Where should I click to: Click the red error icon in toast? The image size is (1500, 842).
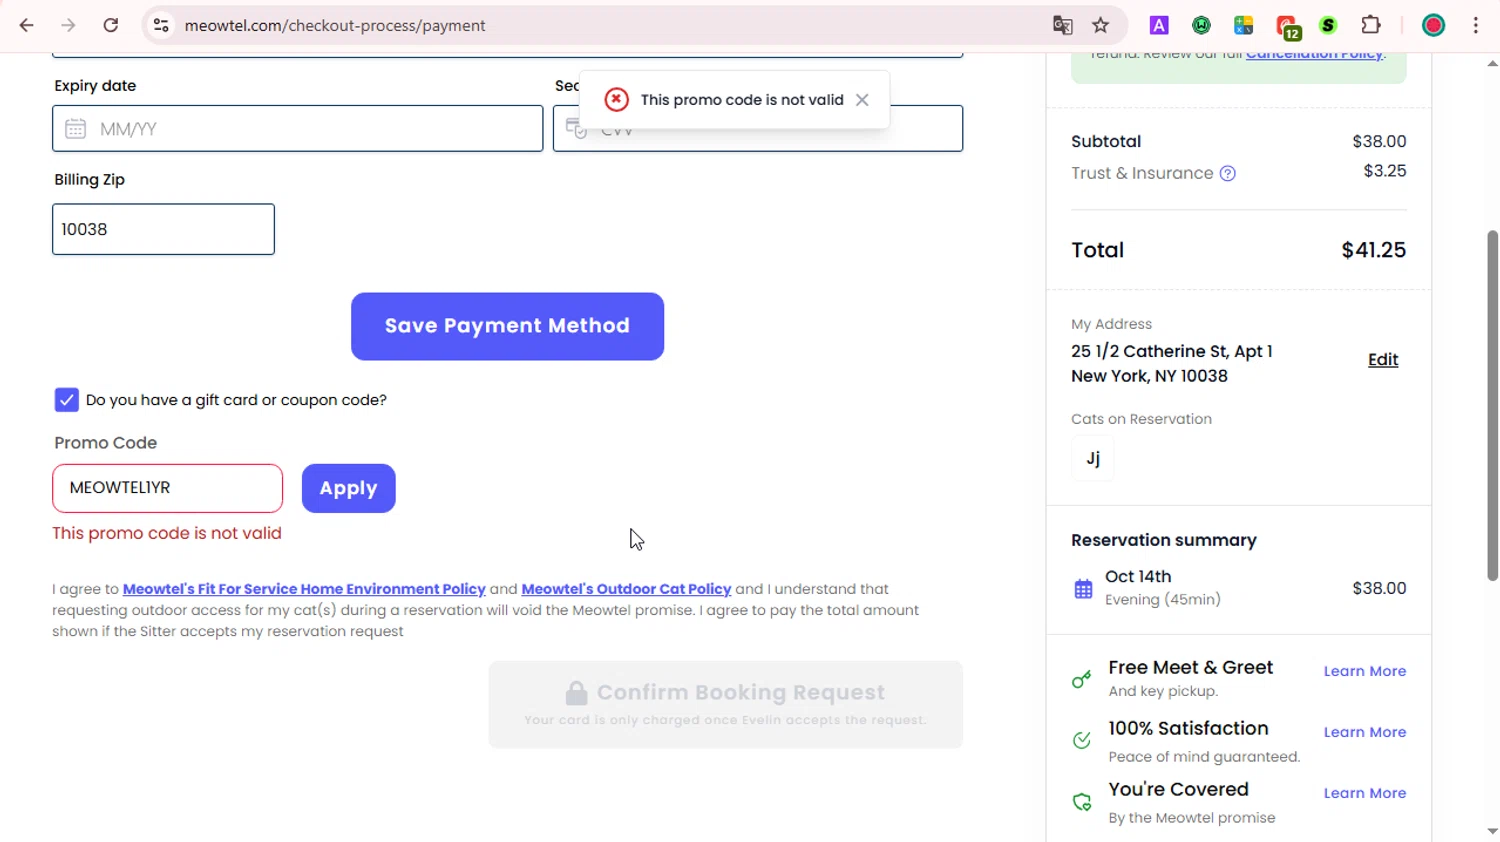(x=617, y=100)
